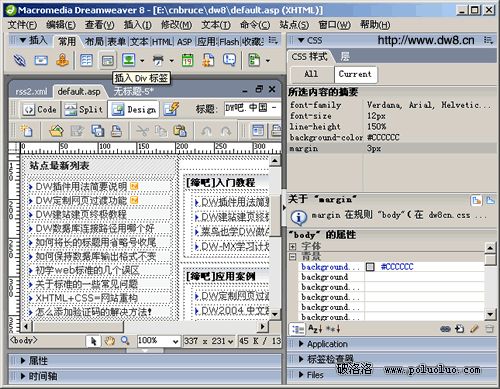
Task: Expand the 字体 category in body properties
Action: (x=293, y=246)
